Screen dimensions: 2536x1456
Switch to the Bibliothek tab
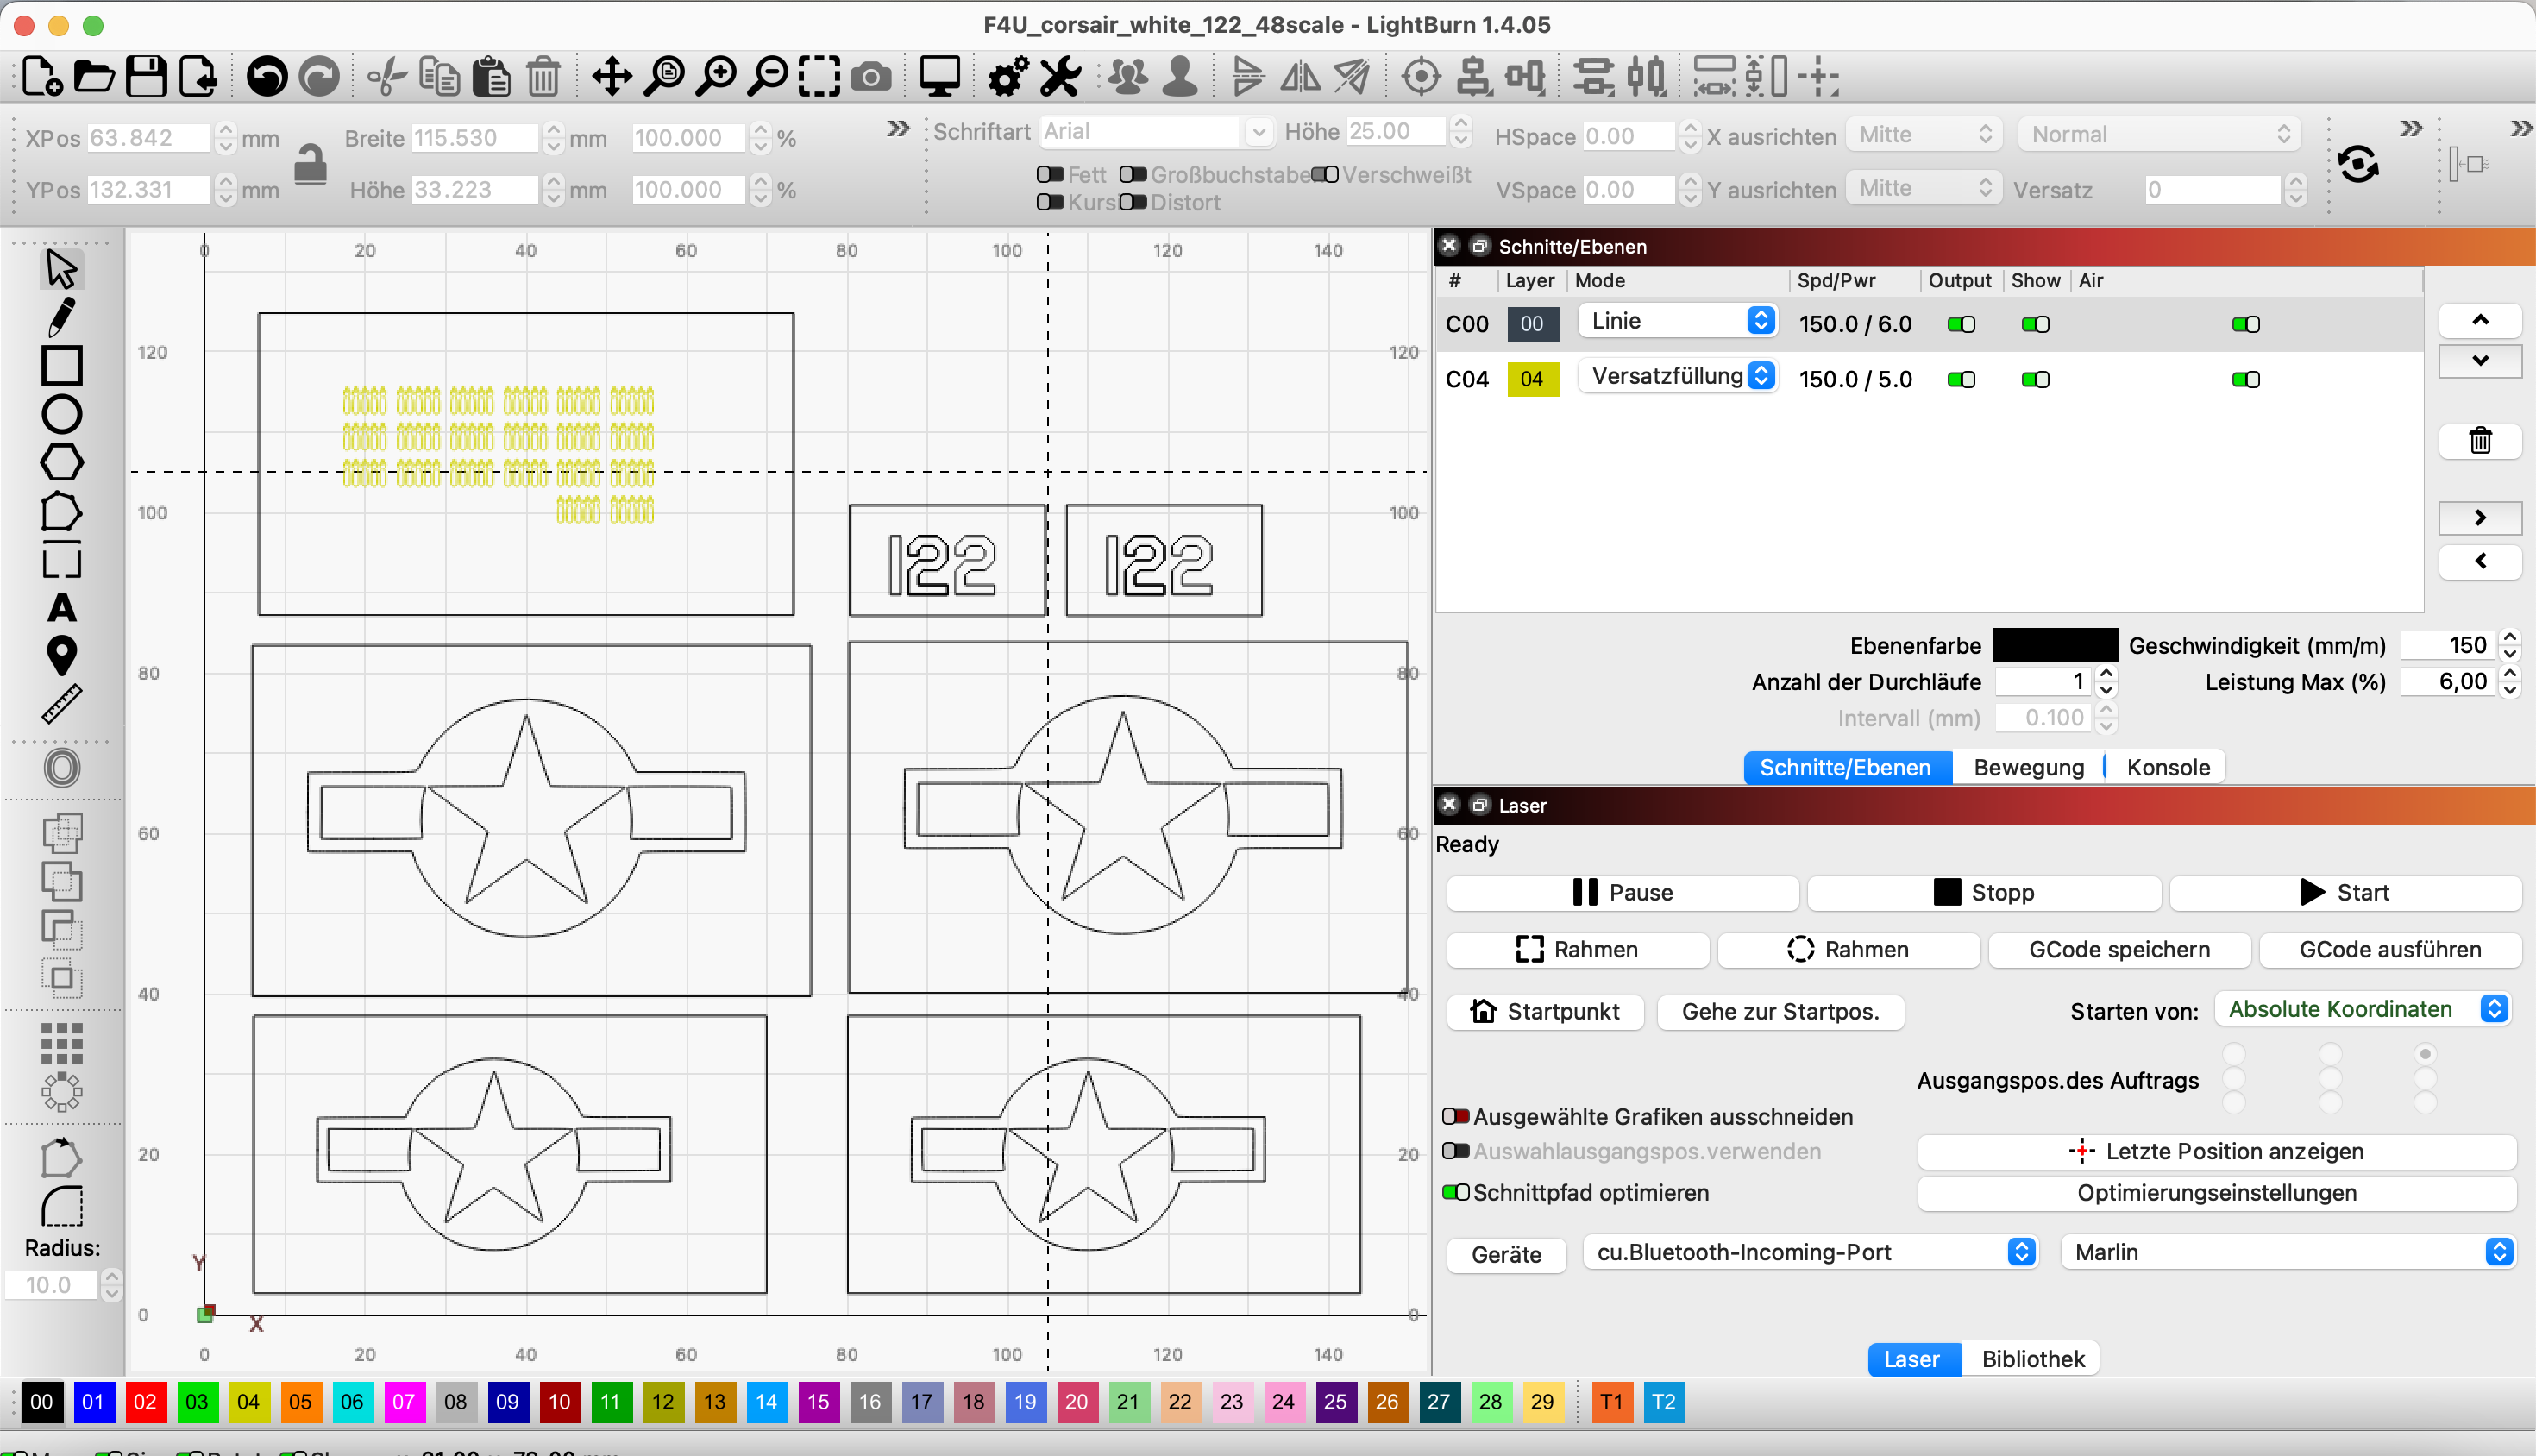(x=2032, y=1359)
